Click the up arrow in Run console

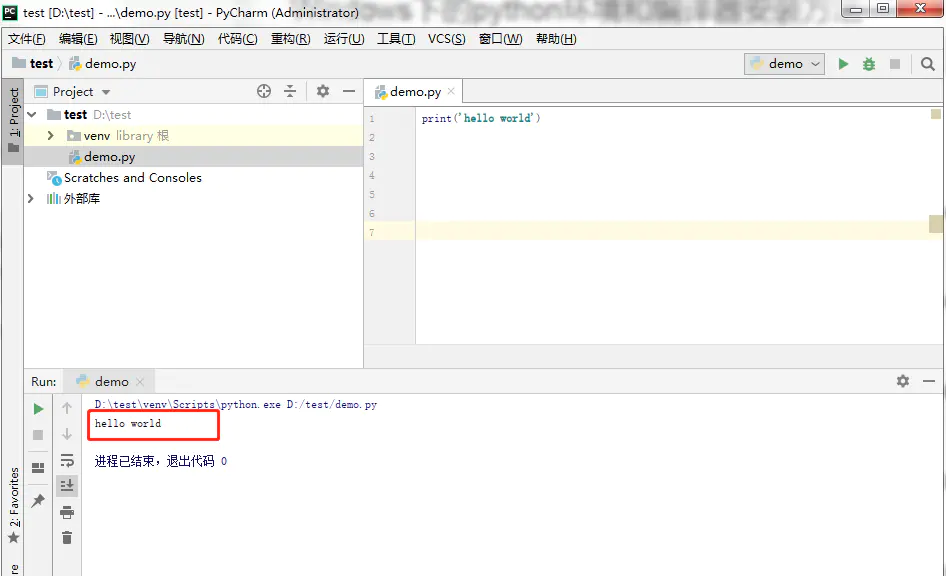coord(67,408)
